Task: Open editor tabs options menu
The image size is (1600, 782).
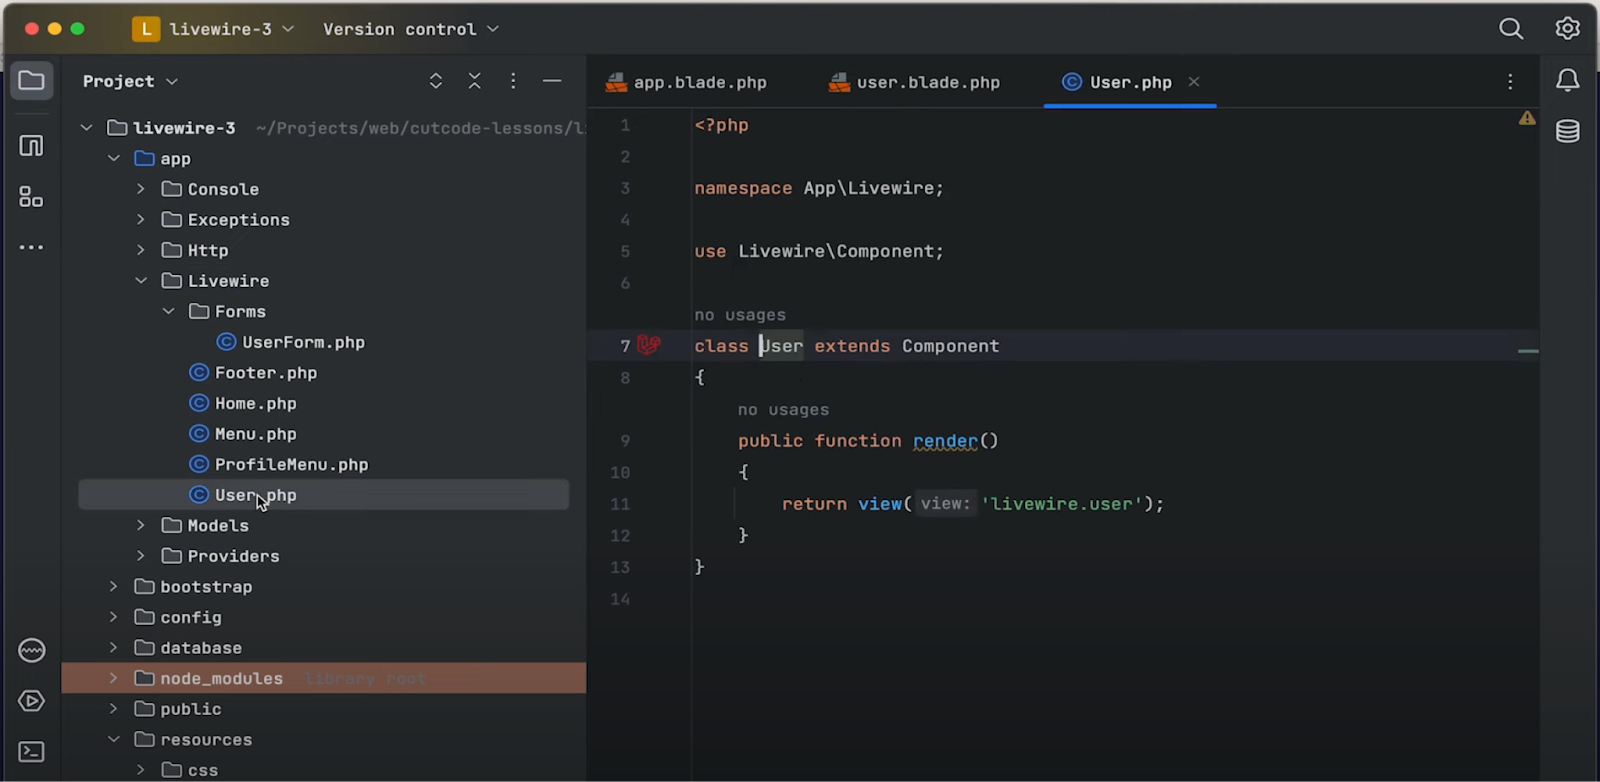Action: [1510, 82]
